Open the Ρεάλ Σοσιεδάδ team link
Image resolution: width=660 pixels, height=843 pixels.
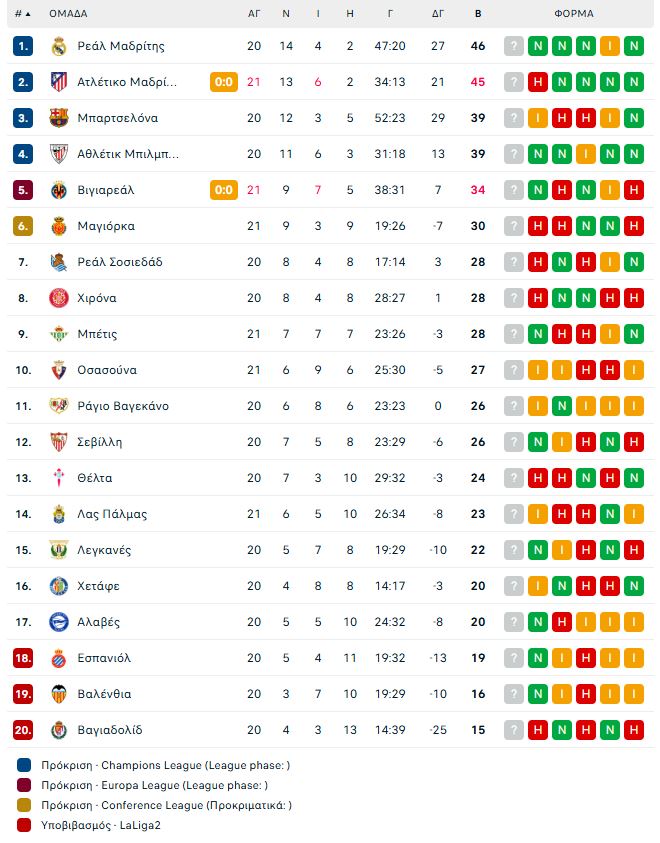pos(120,262)
